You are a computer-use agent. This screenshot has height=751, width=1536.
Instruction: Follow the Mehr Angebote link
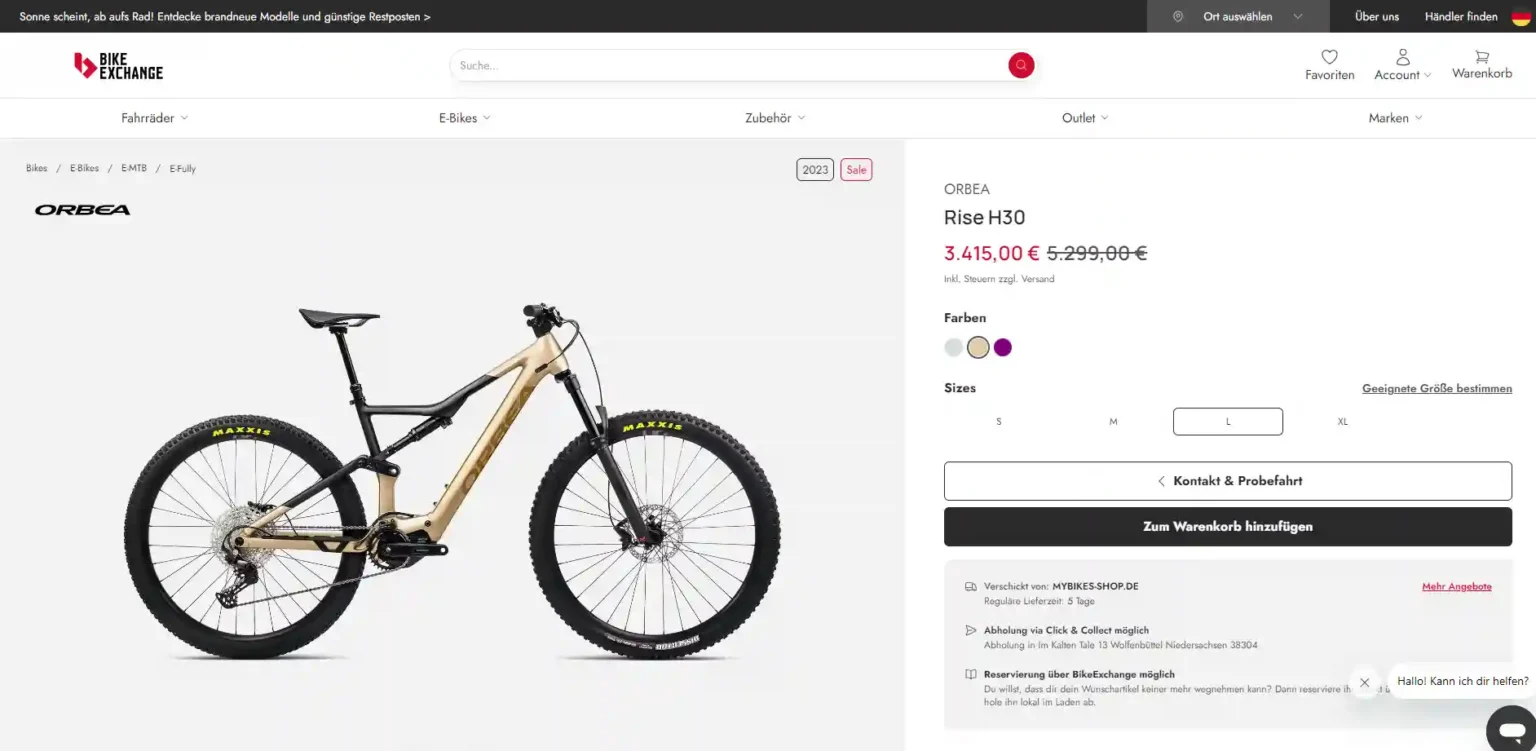click(x=1456, y=587)
